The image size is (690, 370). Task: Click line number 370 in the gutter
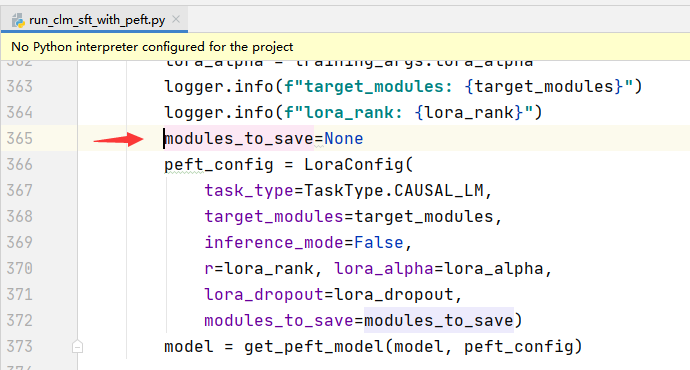20,268
